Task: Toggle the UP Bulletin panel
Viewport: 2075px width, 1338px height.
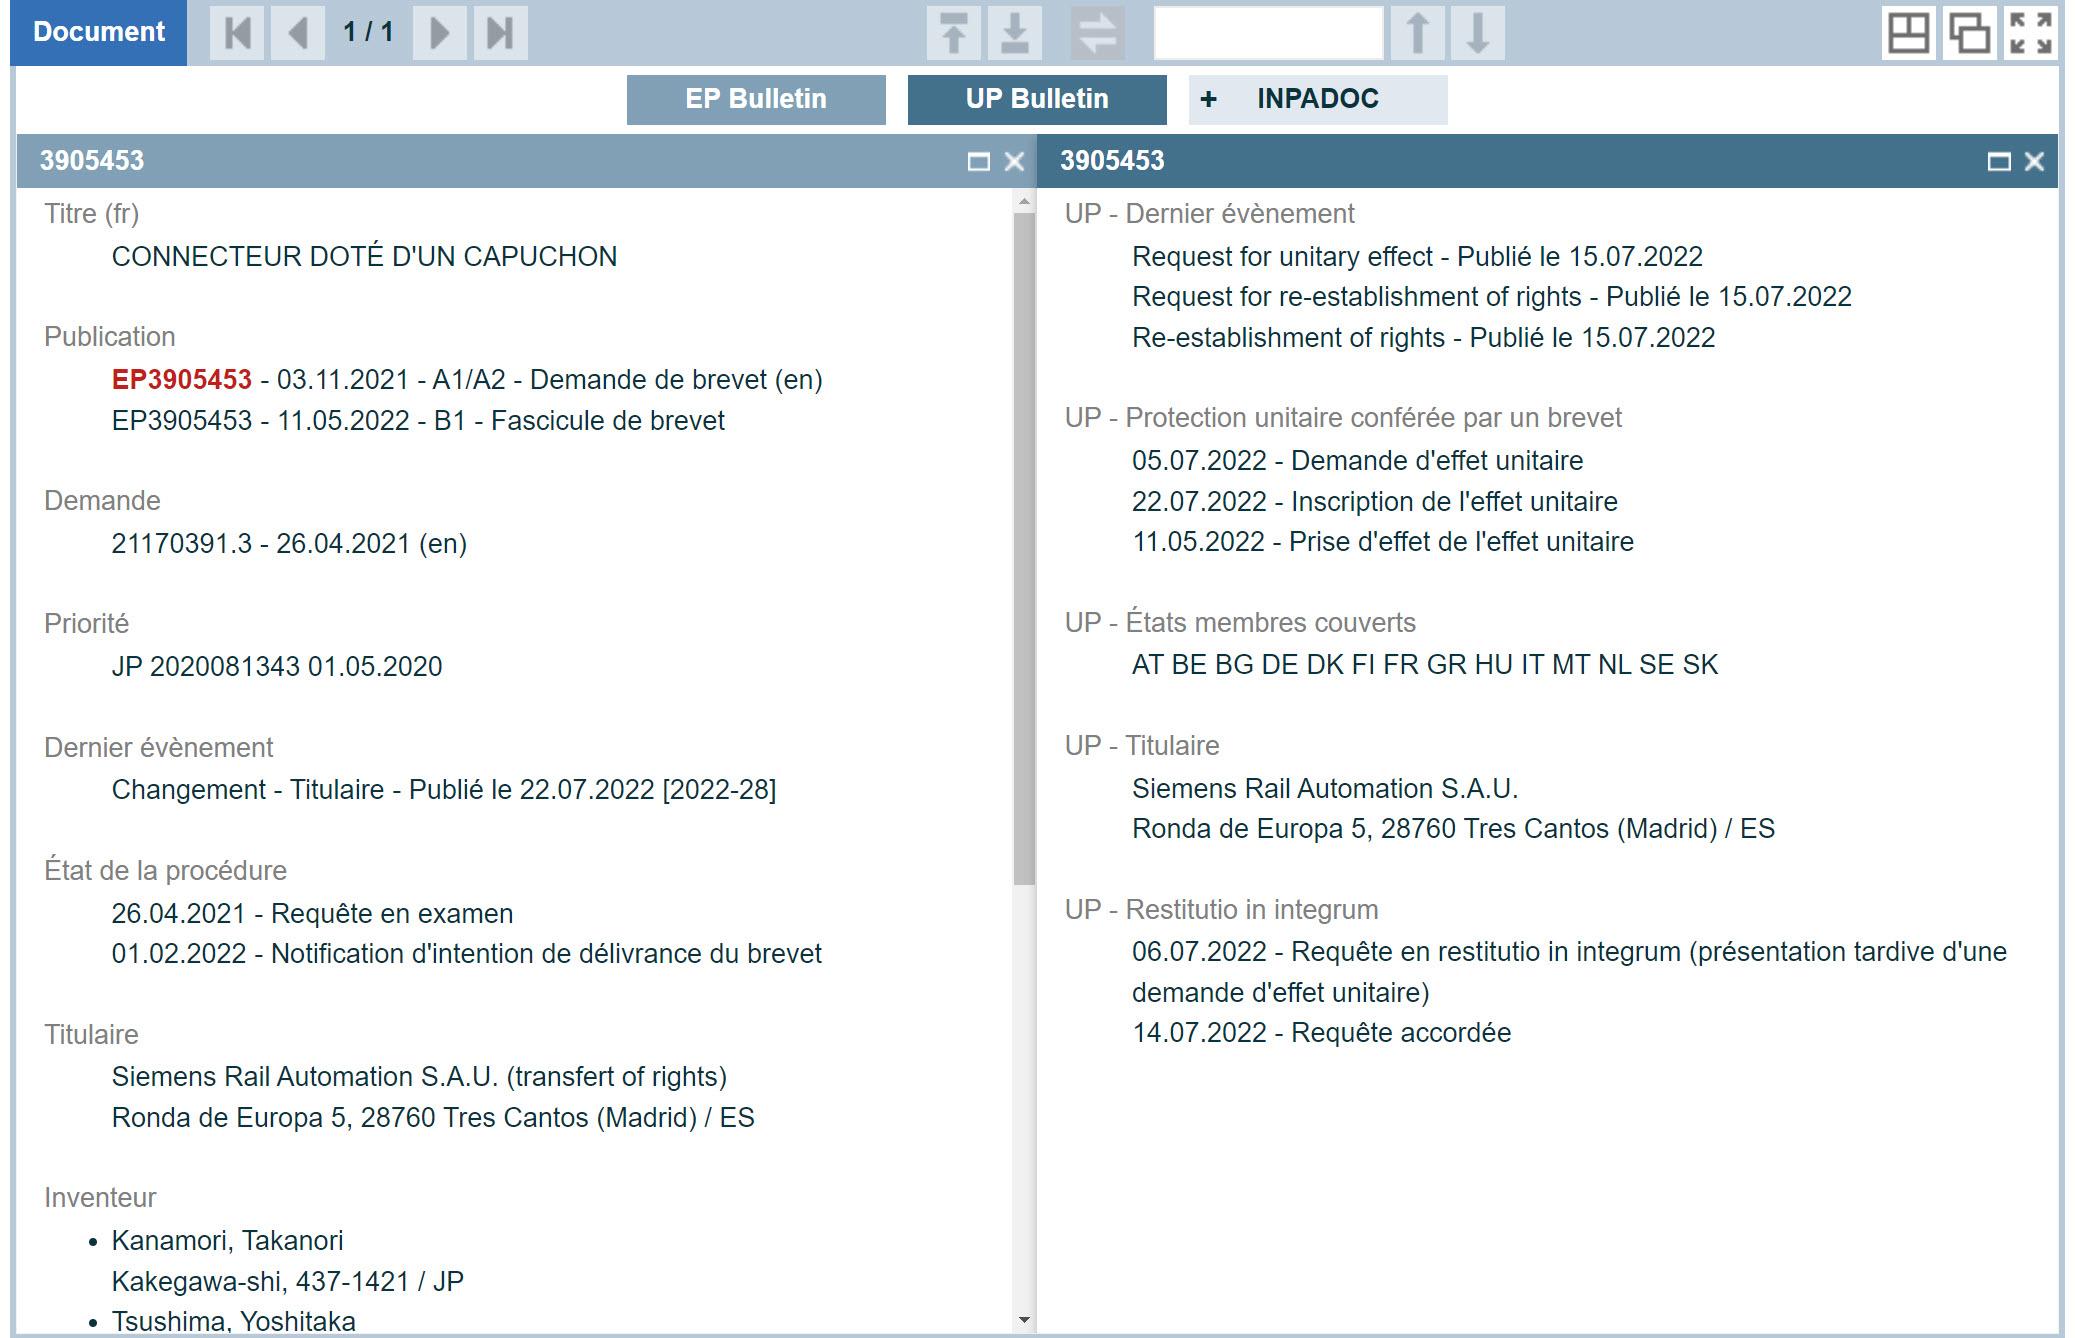Action: (x=1036, y=99)
